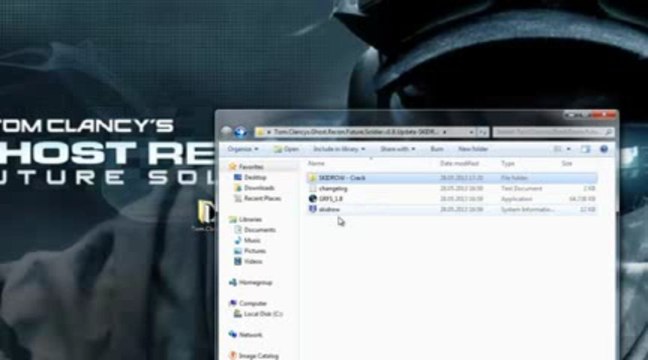Click the Libraries icon in navigation pane
The width and height of the screenshot is (648, 360).
coord(233,219)
